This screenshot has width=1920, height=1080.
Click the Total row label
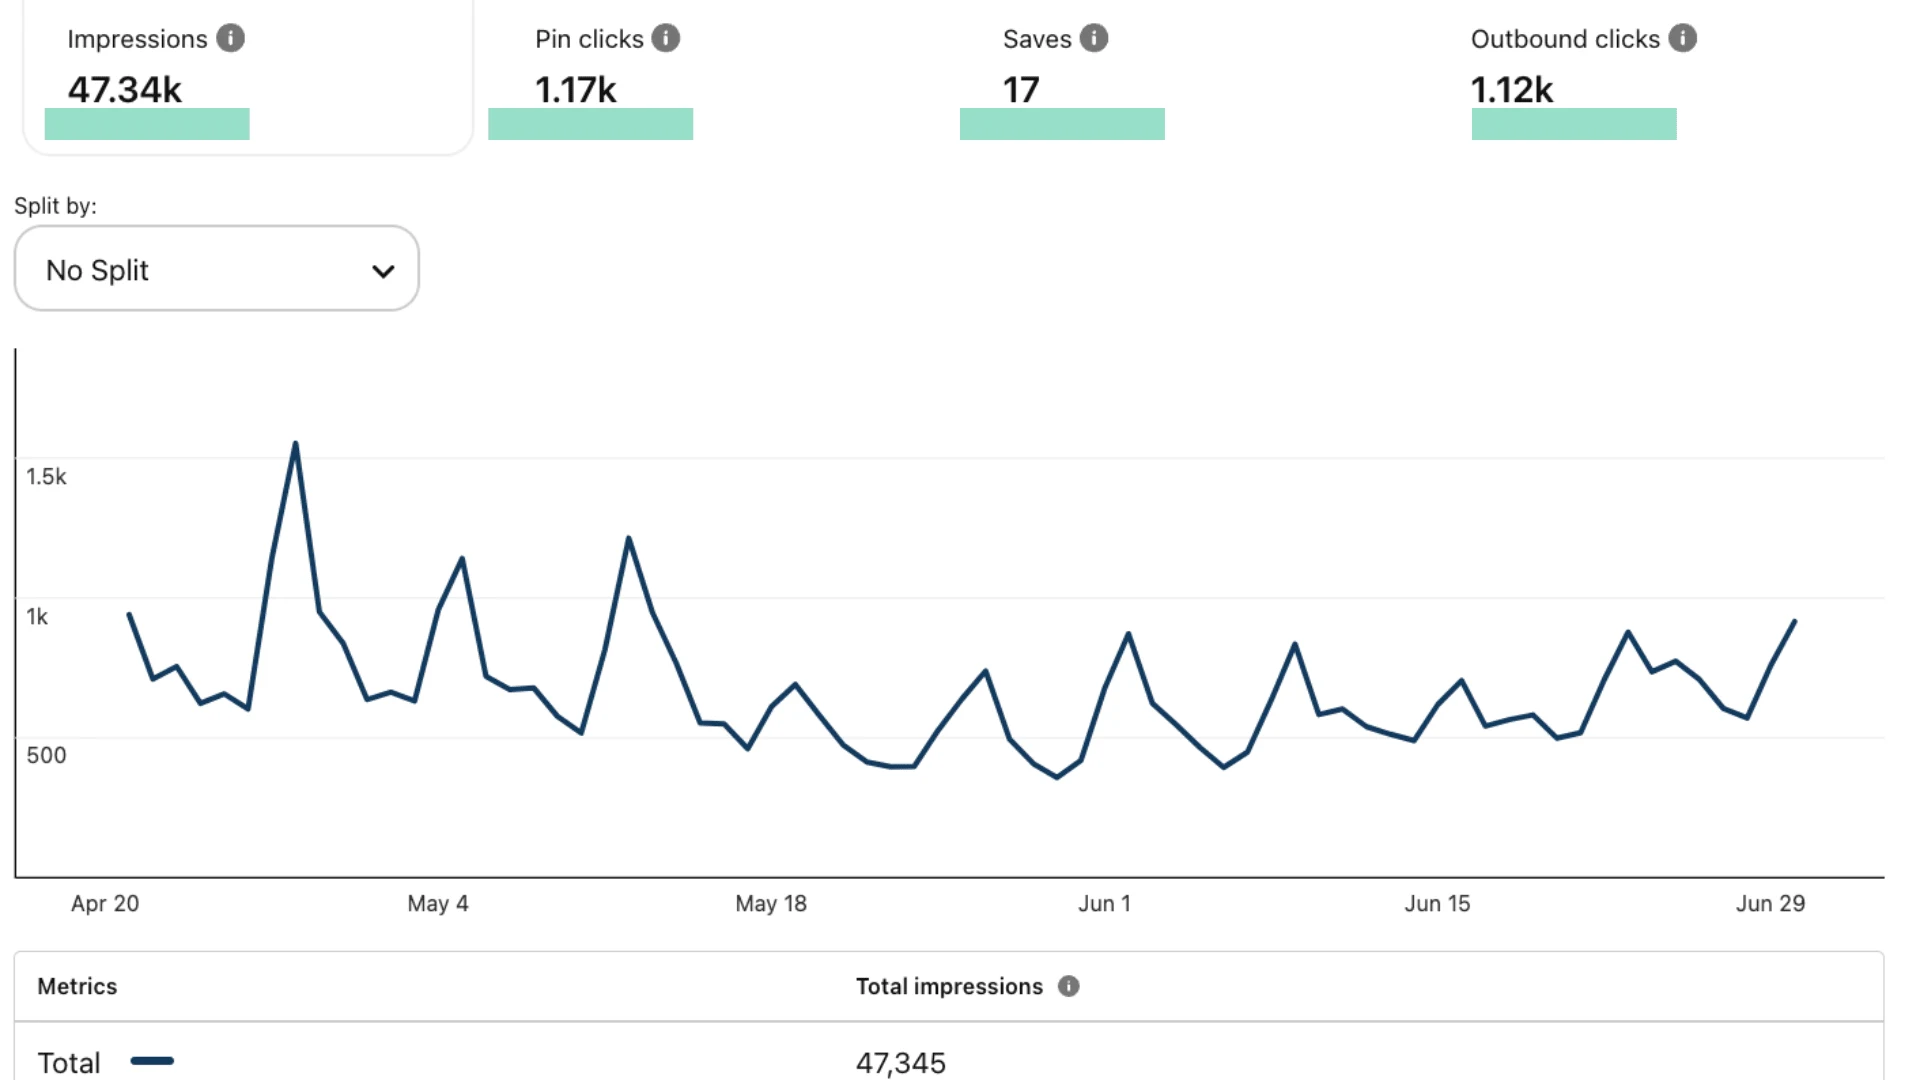69,1062
